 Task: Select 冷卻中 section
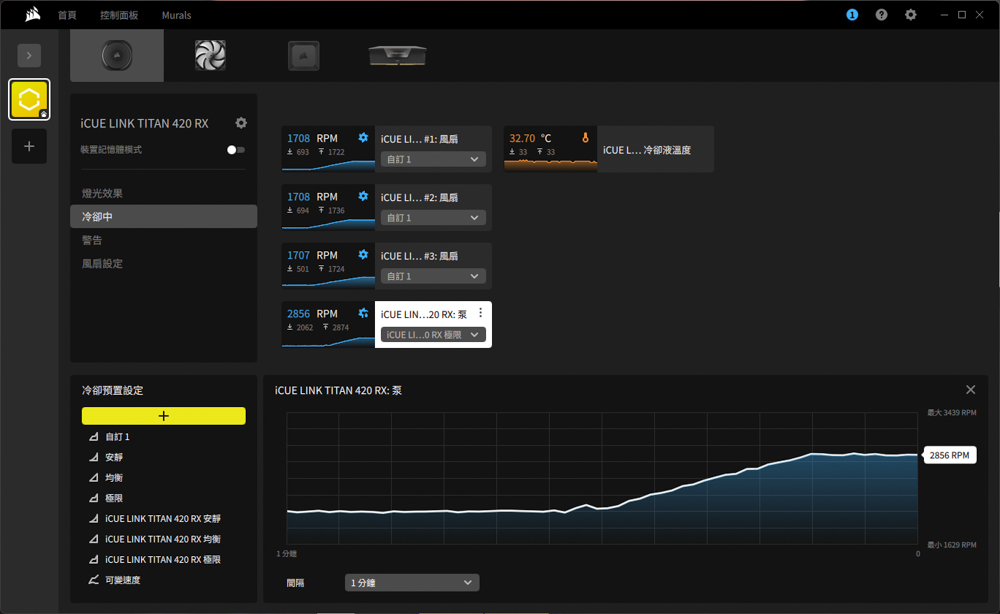coord(164,217)
